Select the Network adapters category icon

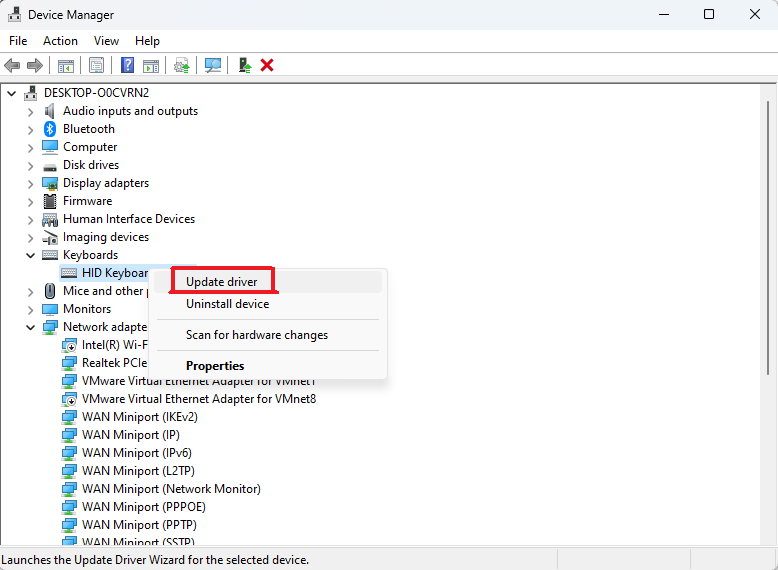tap(50, 327)
